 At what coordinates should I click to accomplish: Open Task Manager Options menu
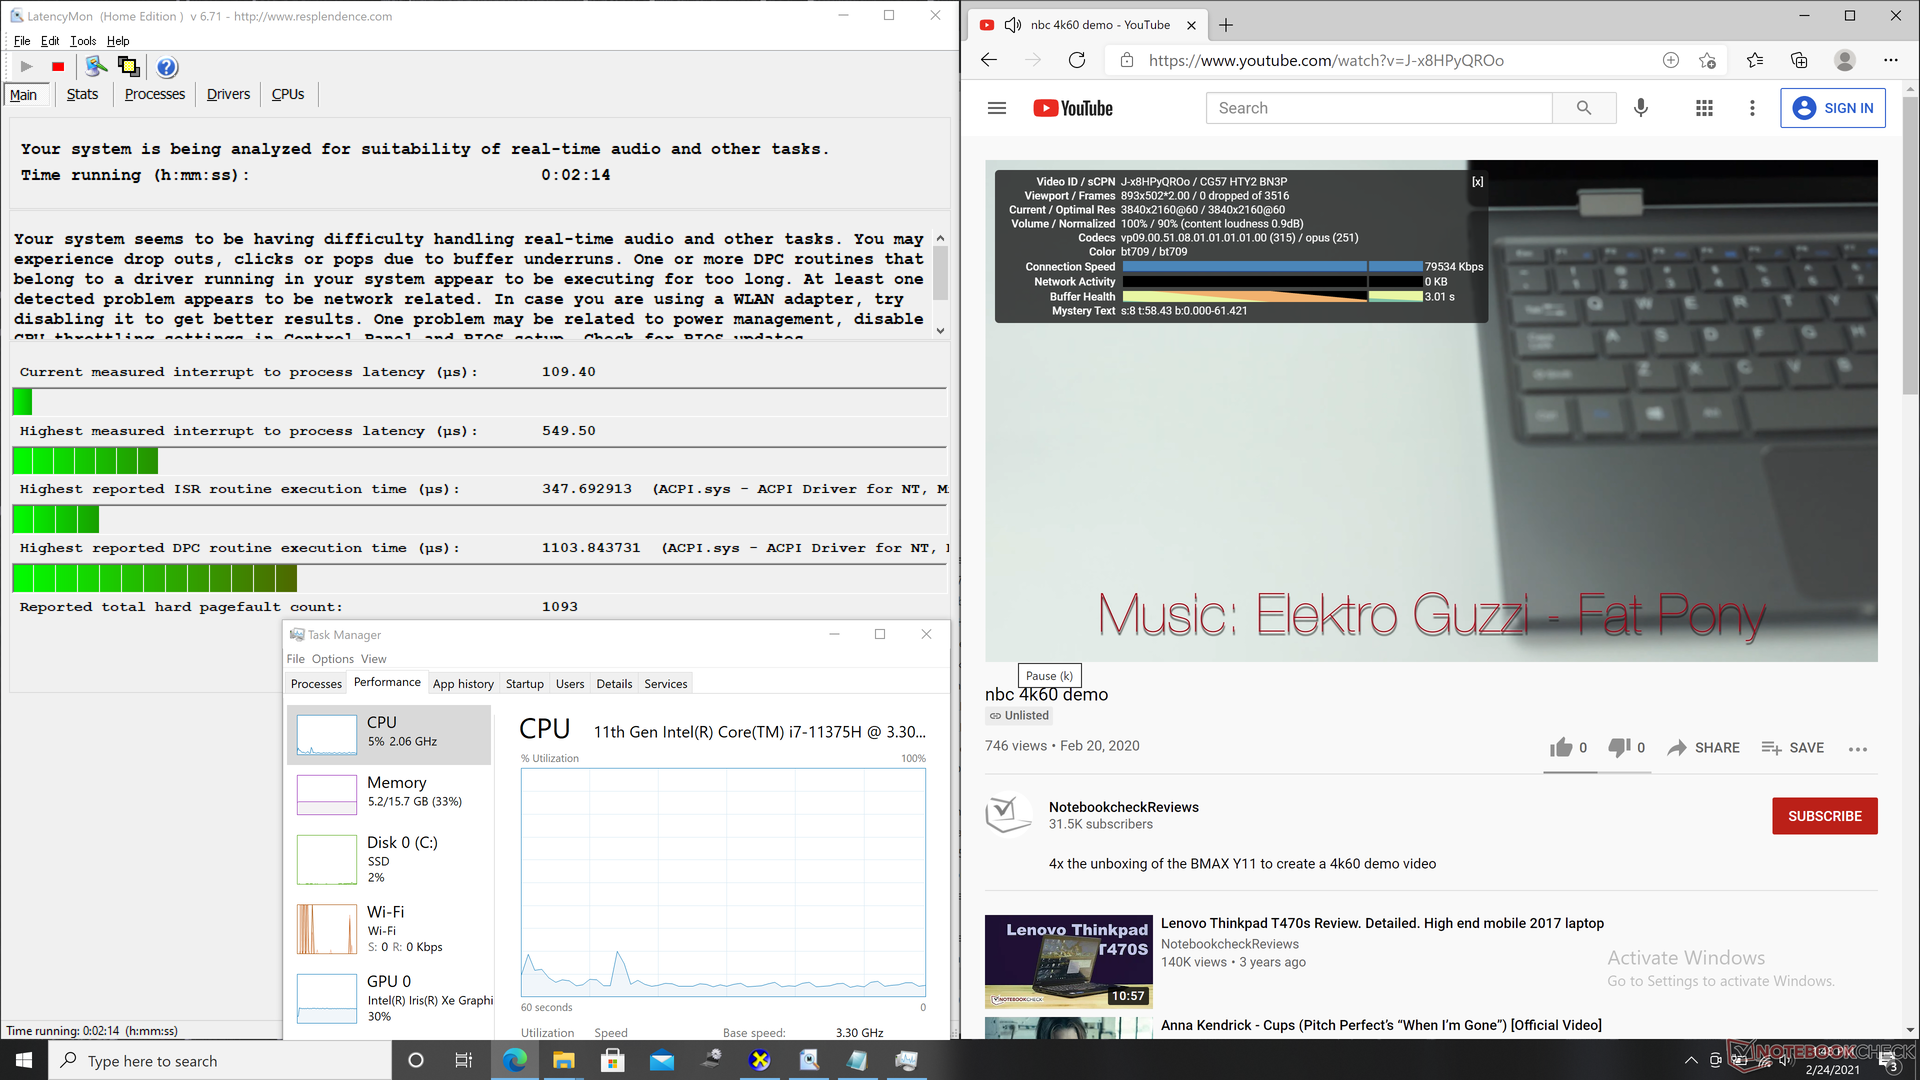pos(332,659)
